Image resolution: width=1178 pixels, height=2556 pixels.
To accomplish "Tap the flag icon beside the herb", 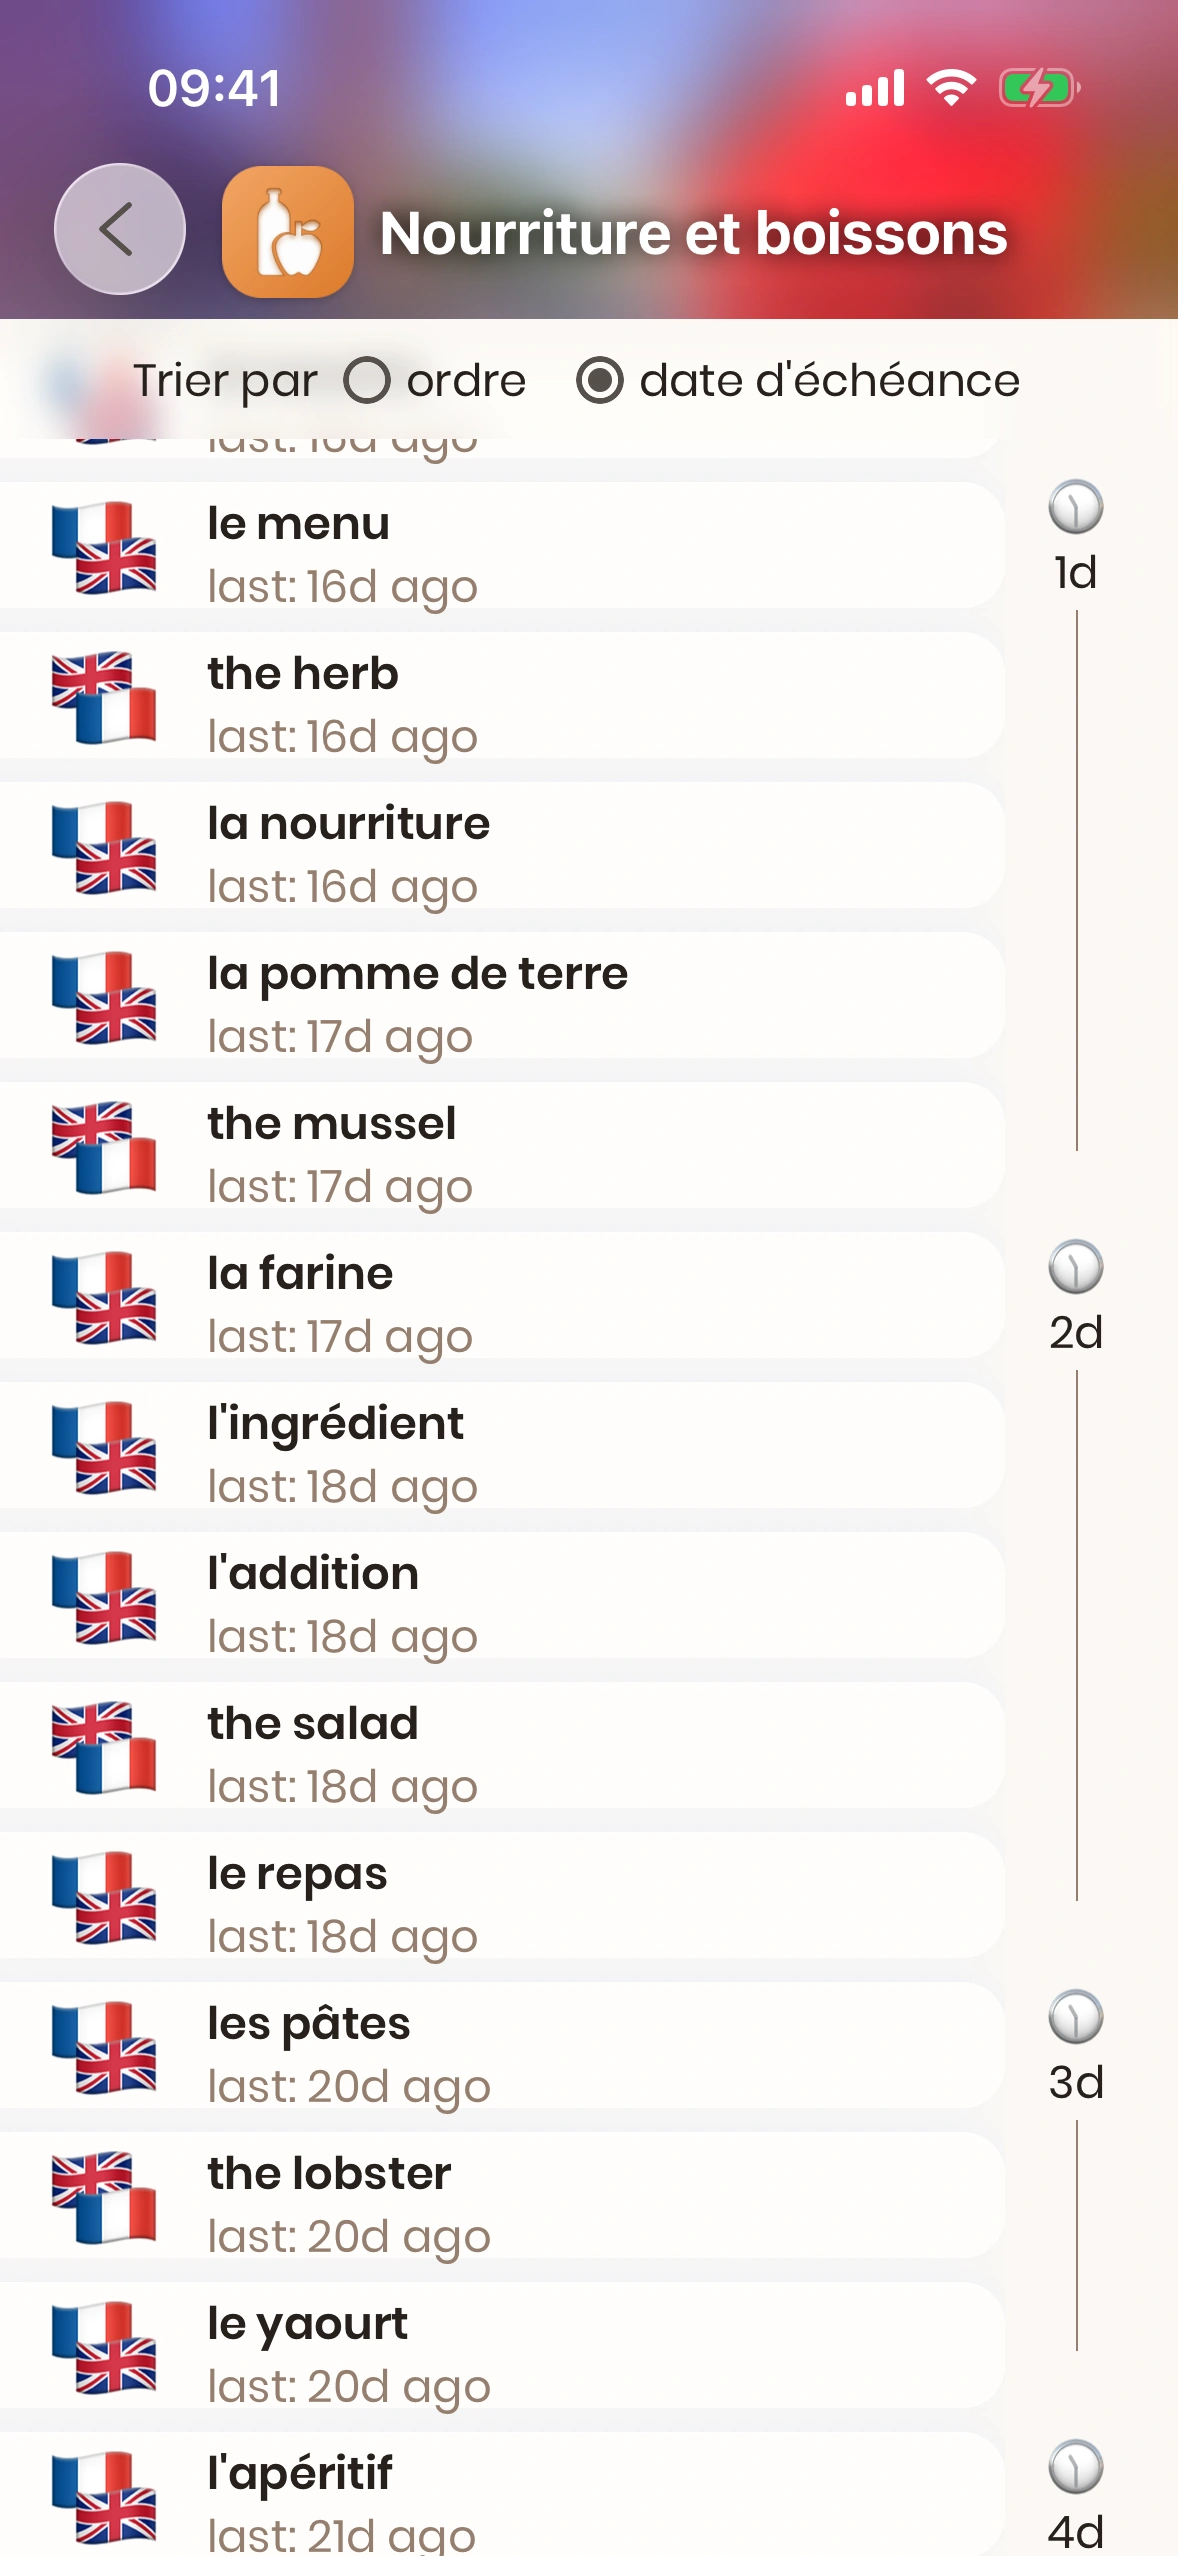I will pos(104,698).
